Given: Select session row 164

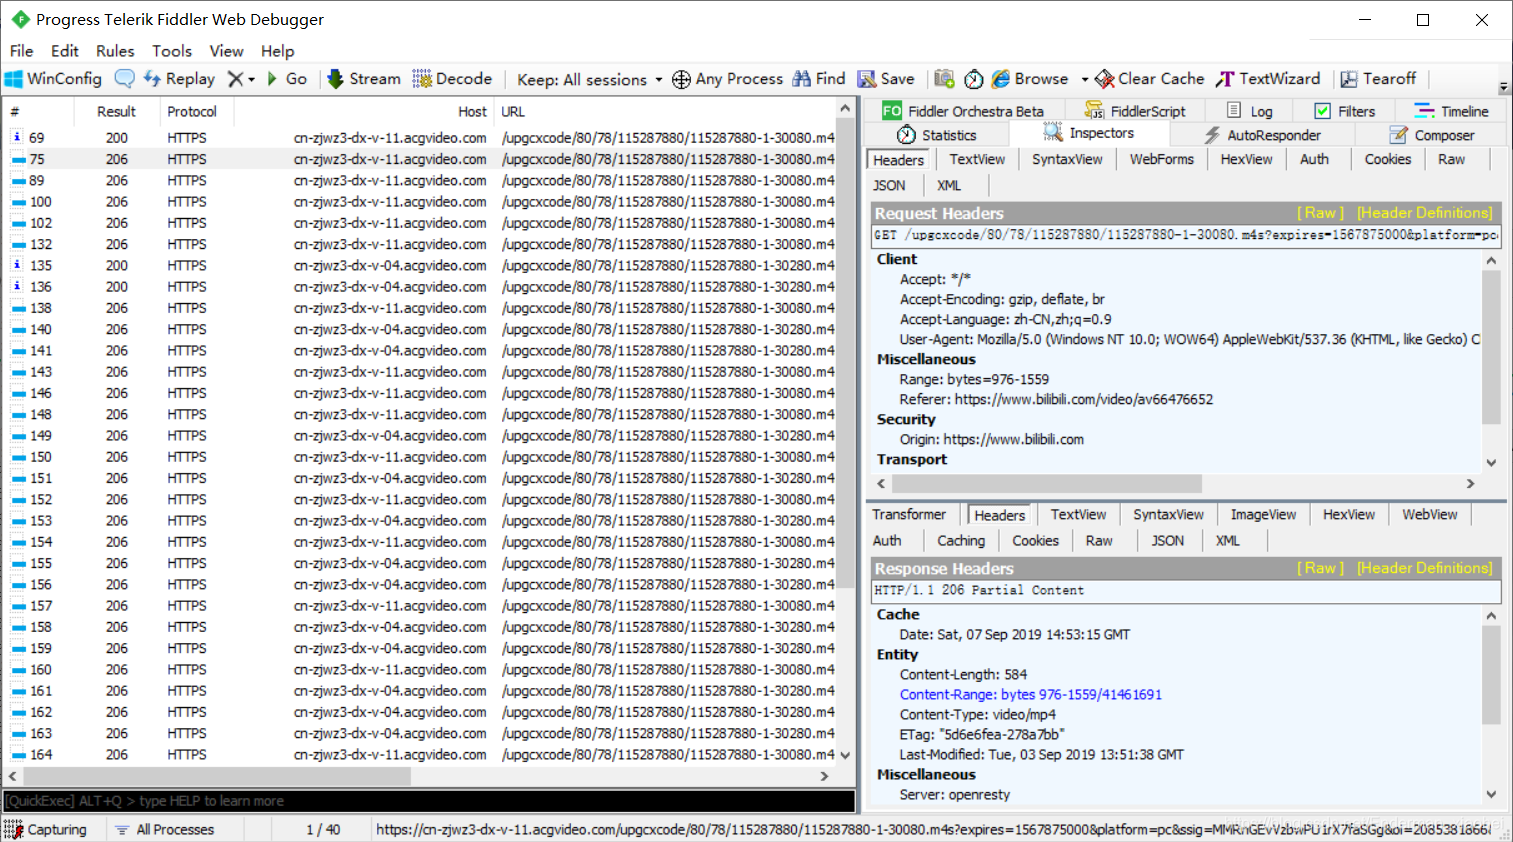Looking at the screenshot, I should [421, 755].
